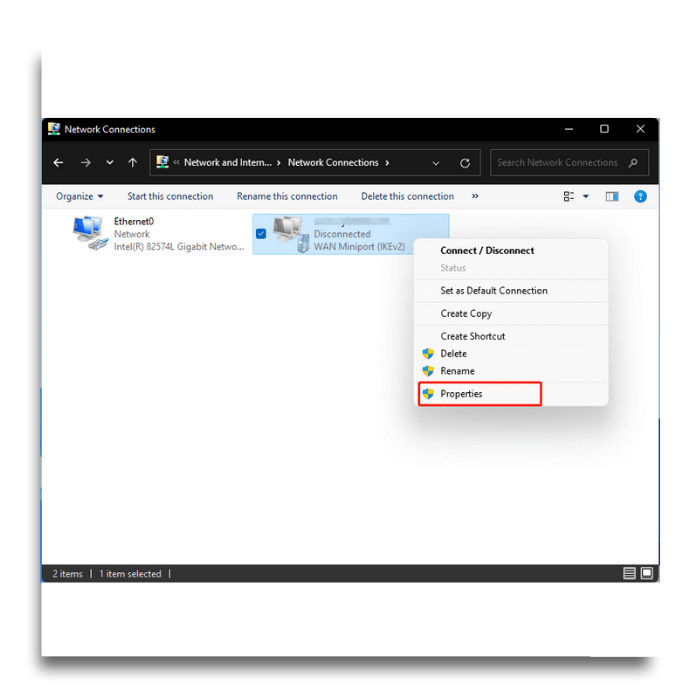
Task: Click the search magnifier icon
Action: coord(633,162)
